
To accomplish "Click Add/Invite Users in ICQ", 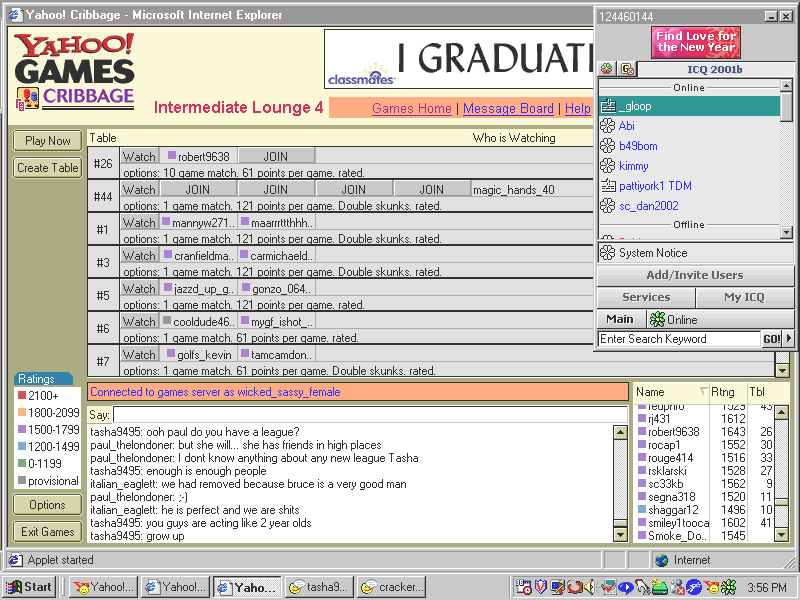I will (x=695, y=275).
